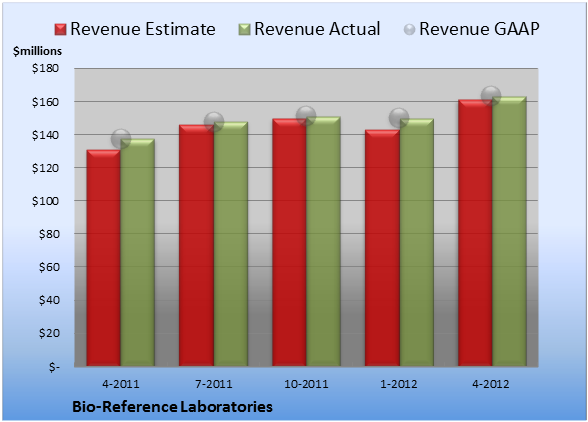The height and width of the screenshot is (422, 588).
Task: Select the red estimate bar for 4-2012
Action: [475, 233]
